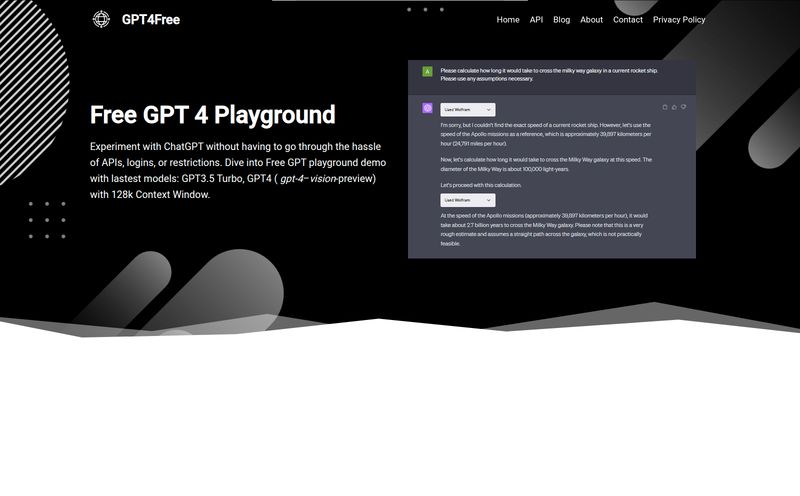Click the user prompt 'Please calculate how long'
Screen dimensions: 800x496
(549, 75)
